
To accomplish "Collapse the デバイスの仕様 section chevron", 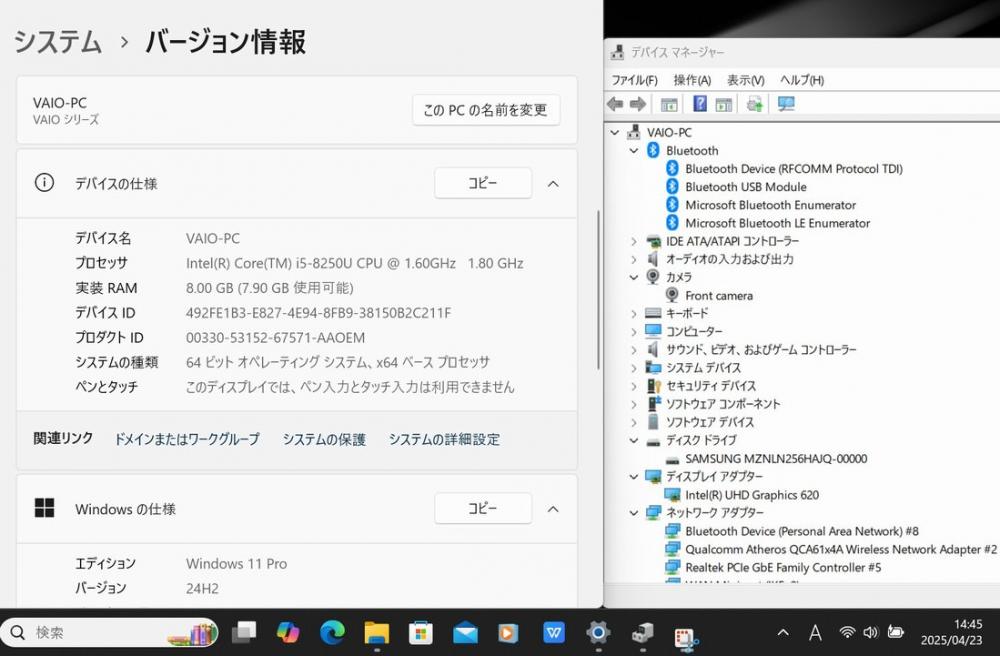I will point(553,184).
